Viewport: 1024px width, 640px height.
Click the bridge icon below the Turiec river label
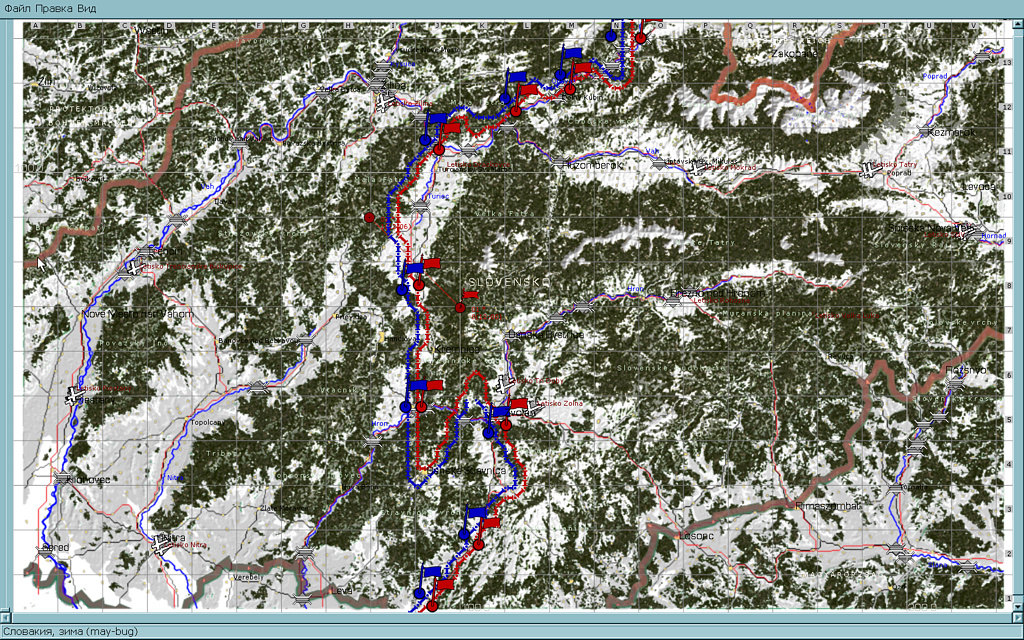click(420, 206)
